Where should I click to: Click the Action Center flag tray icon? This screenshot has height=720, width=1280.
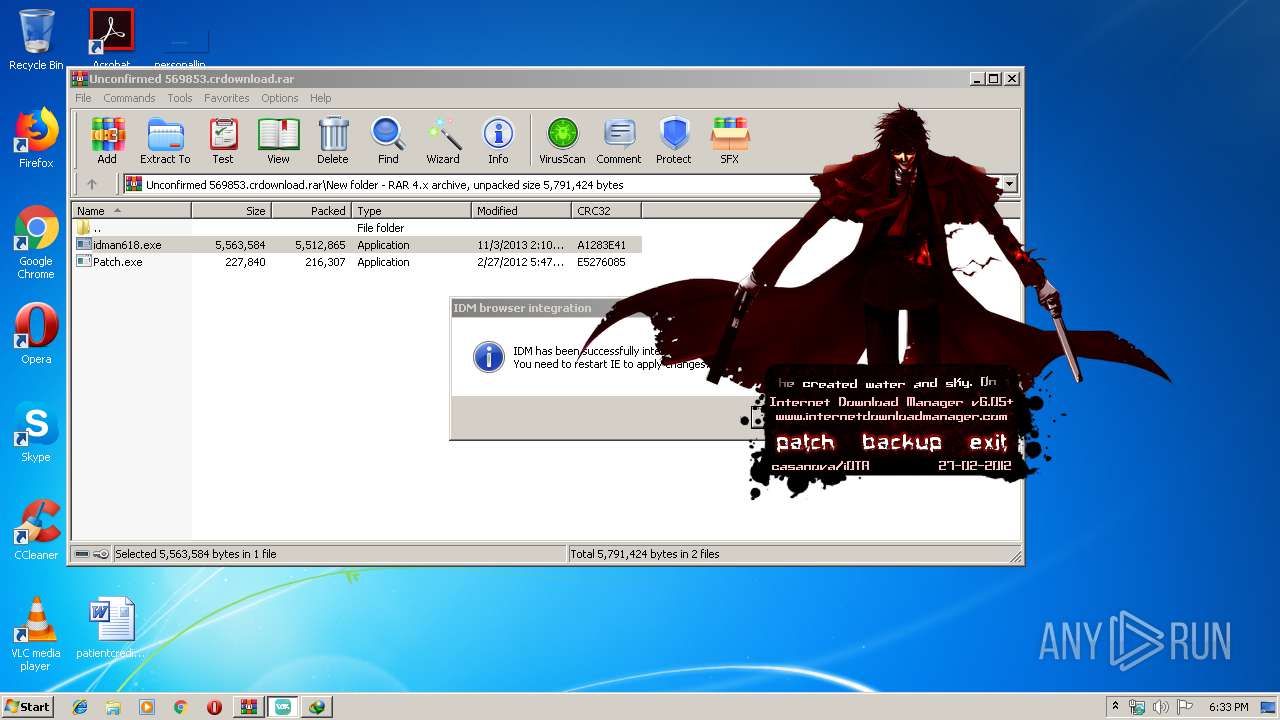(1184, 707)
